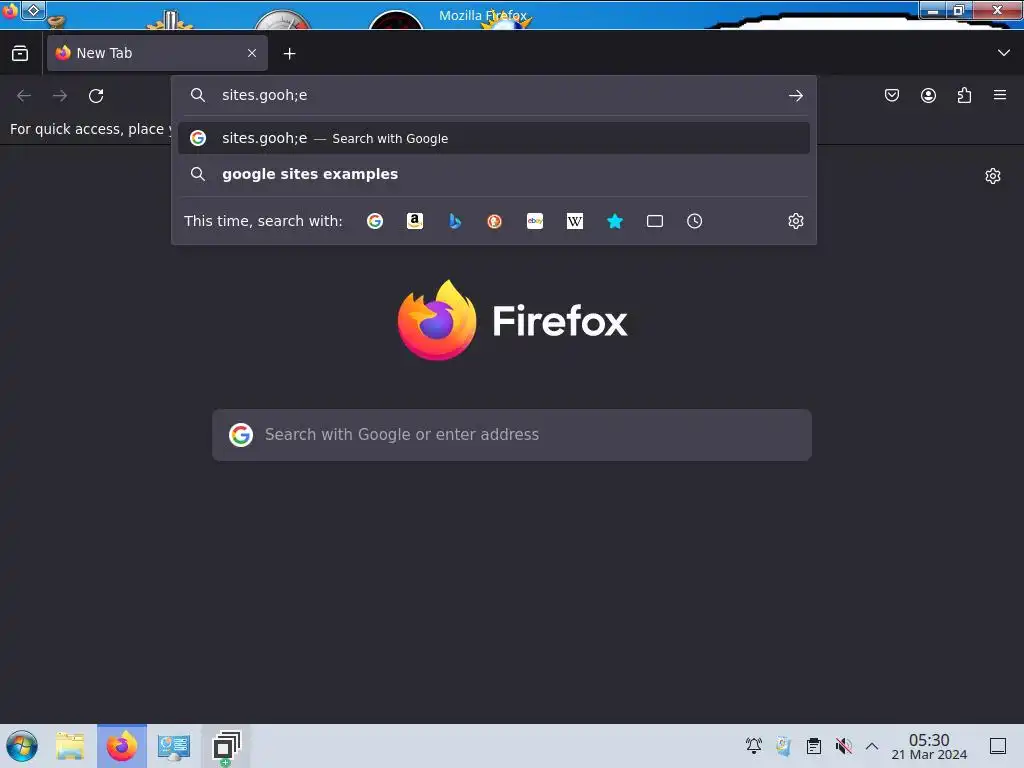Reload the current page
The width and height of the screenshot is (1024, 768).
click(x=96, y=96)
